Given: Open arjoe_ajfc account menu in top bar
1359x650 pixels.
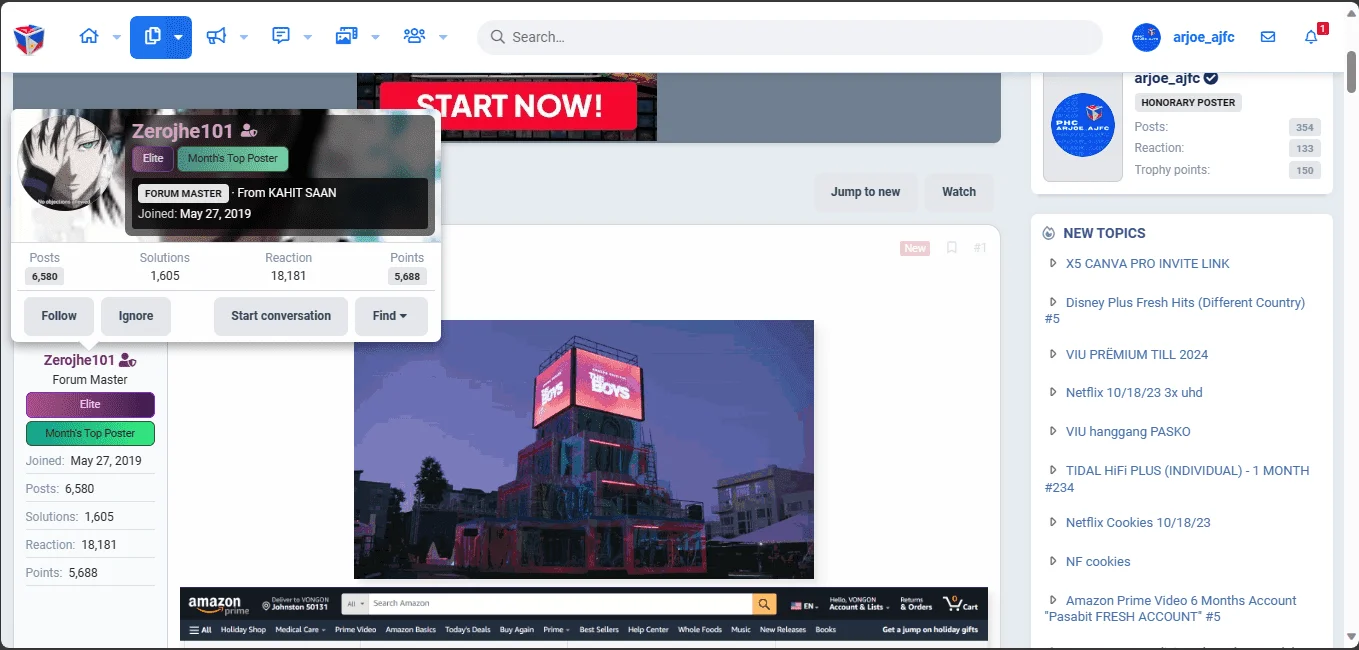Looking at the screenshot, I should click(x=1204, y=37).
